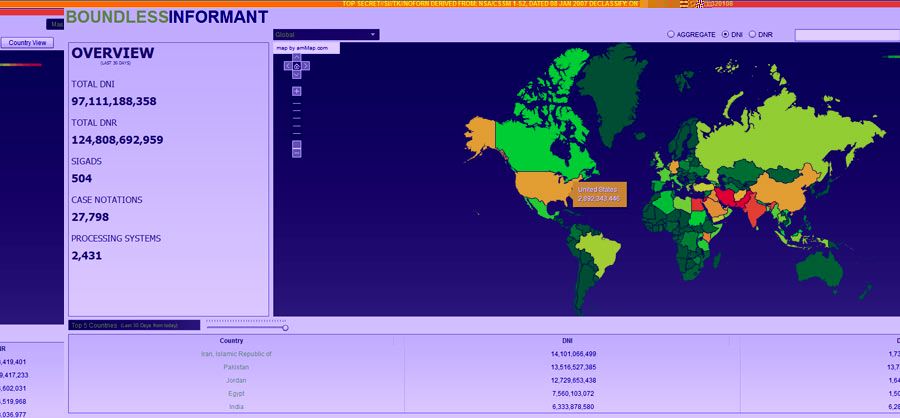The image size is (900, 418).
Task: Click the Top 5 Countries panel header
Action: (x=134, y=325)
